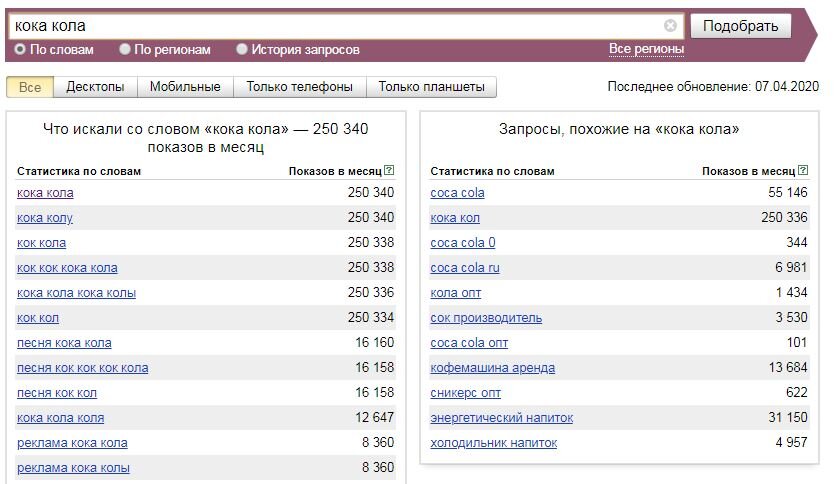Open the 'сок производитель' link
839x484 pixels.
pos(486,318)
